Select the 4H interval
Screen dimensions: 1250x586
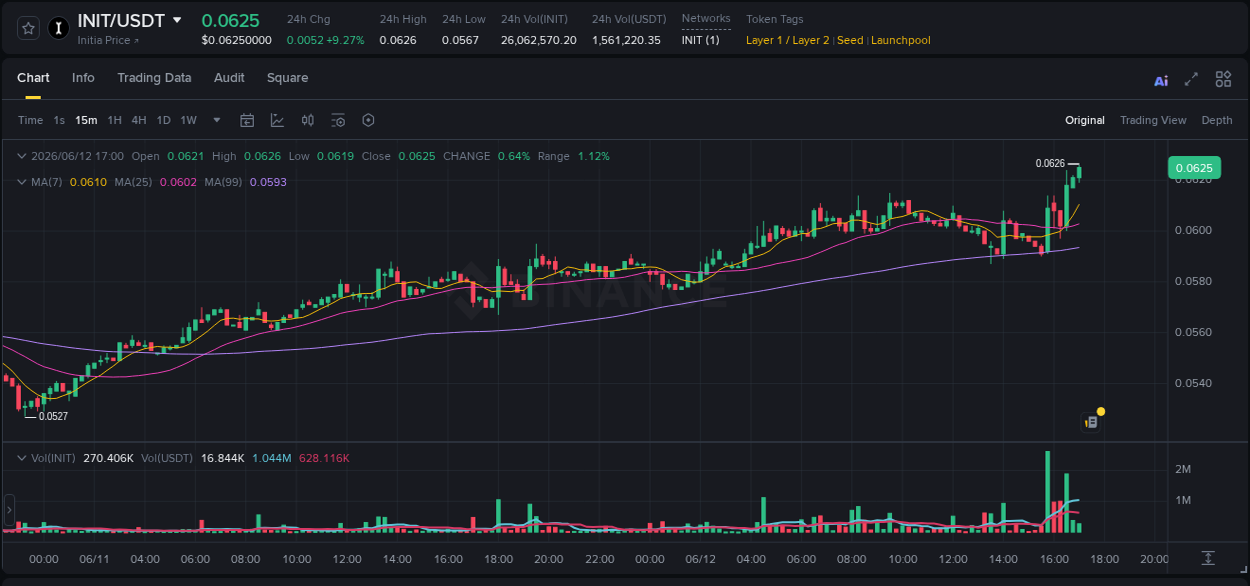point(139,120)
